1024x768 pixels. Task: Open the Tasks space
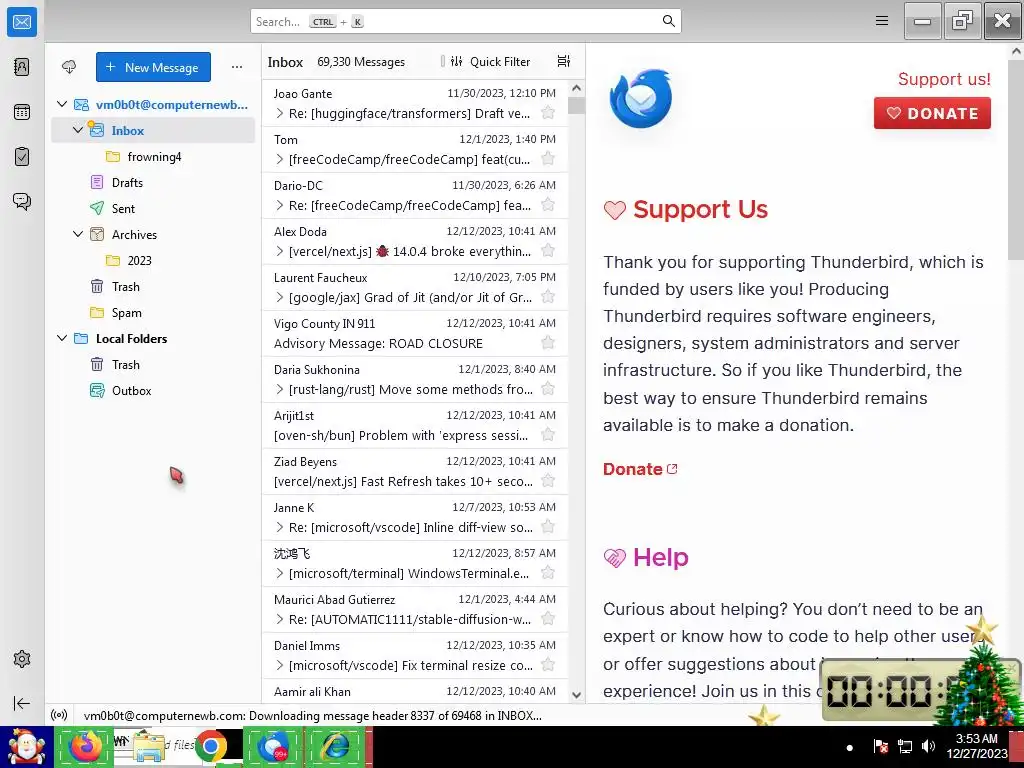coord(22,157)
